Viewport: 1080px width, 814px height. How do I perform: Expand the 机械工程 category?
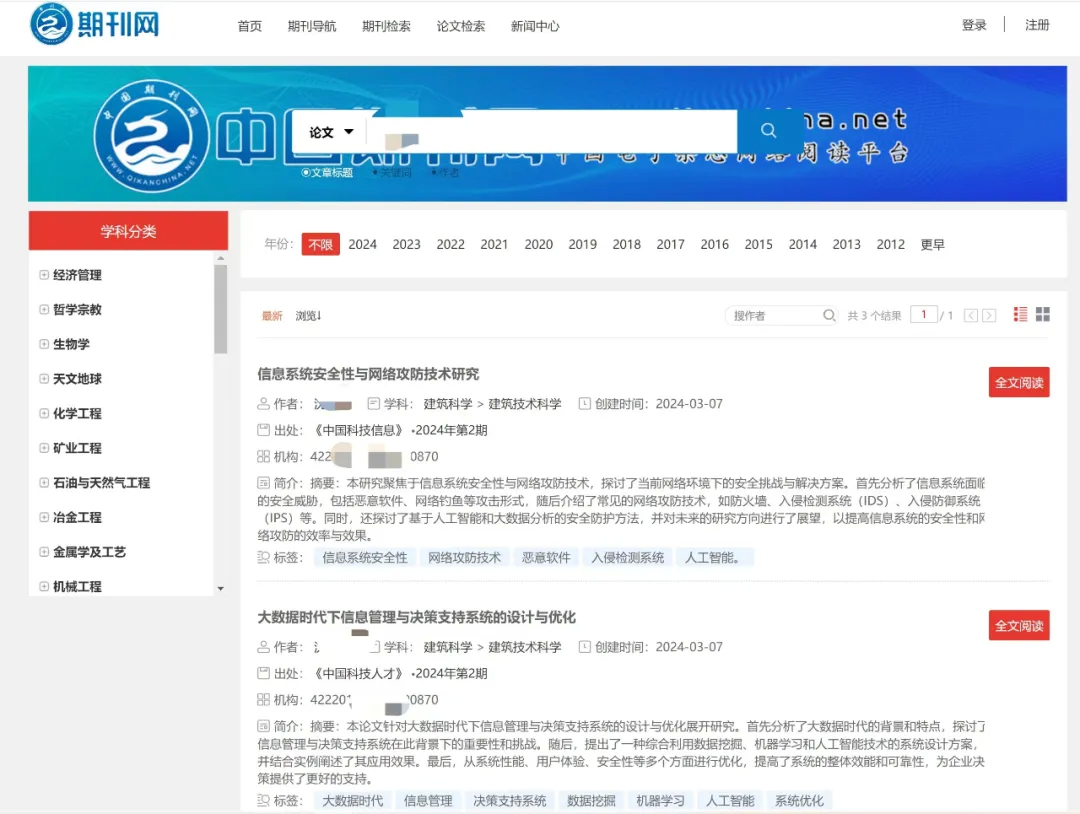[42, 587]
